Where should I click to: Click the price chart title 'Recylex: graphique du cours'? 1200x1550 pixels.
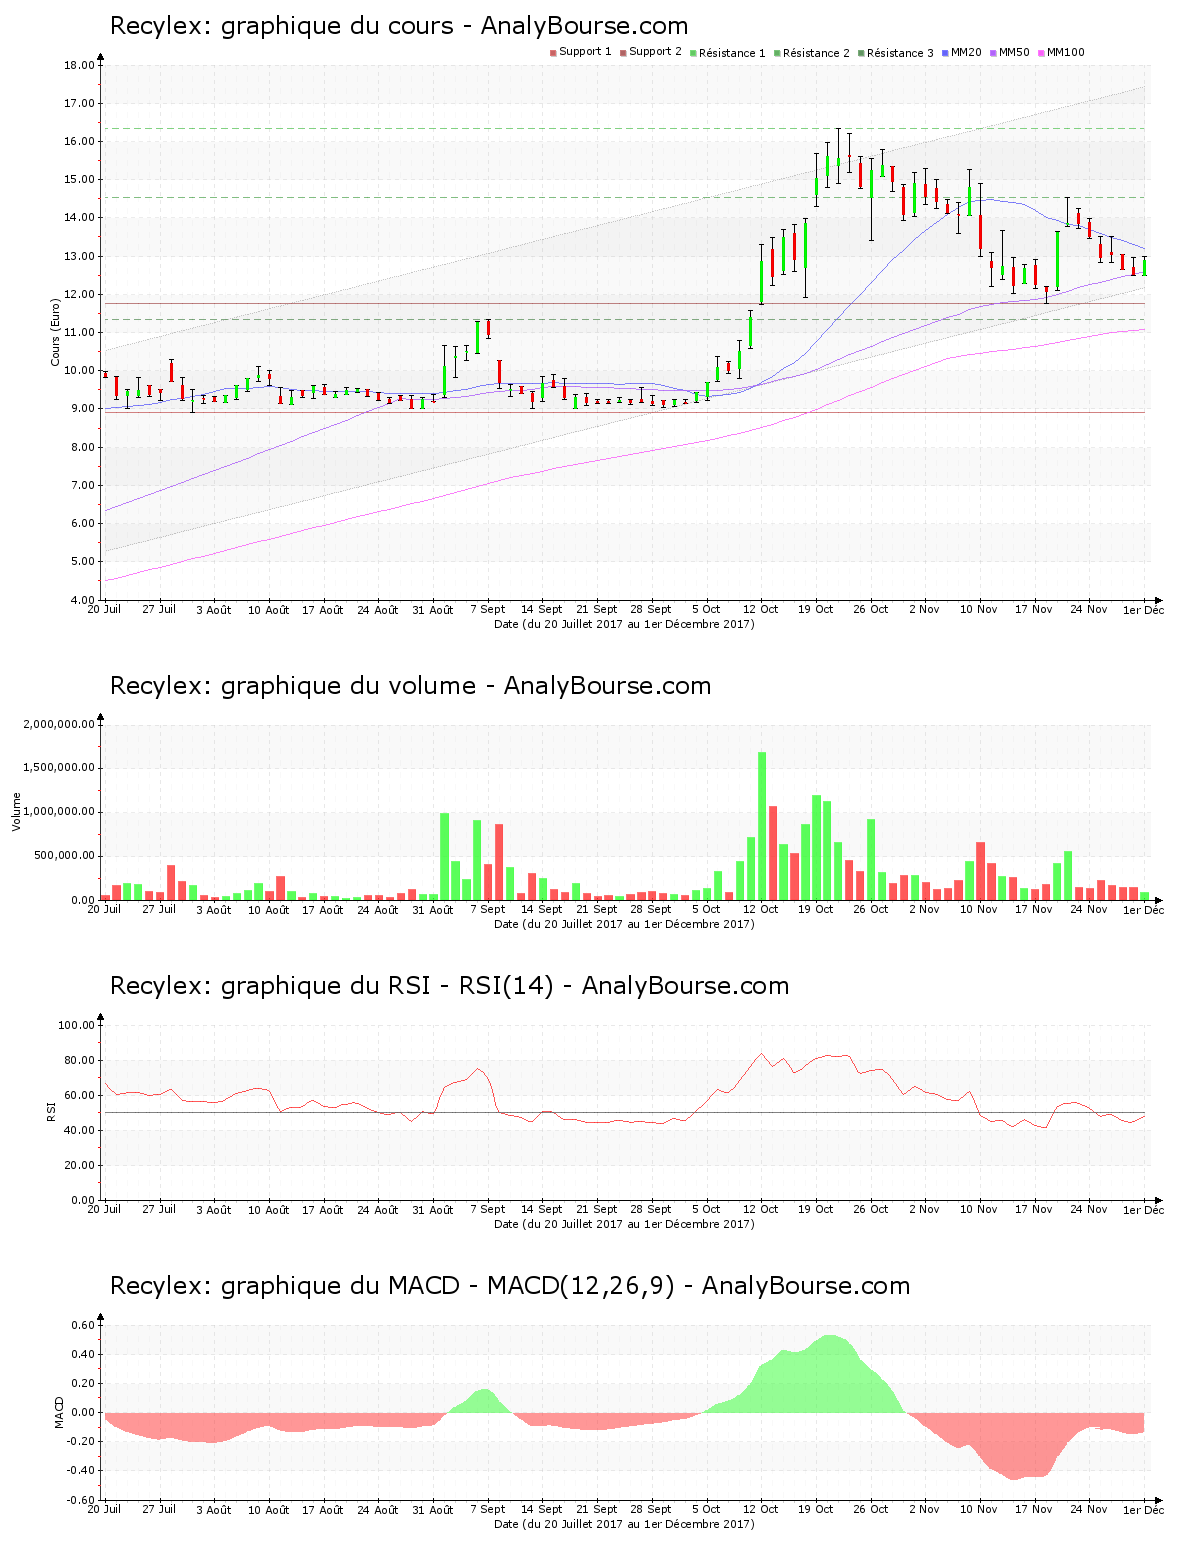pyautogui.click(x=282, y=26)
